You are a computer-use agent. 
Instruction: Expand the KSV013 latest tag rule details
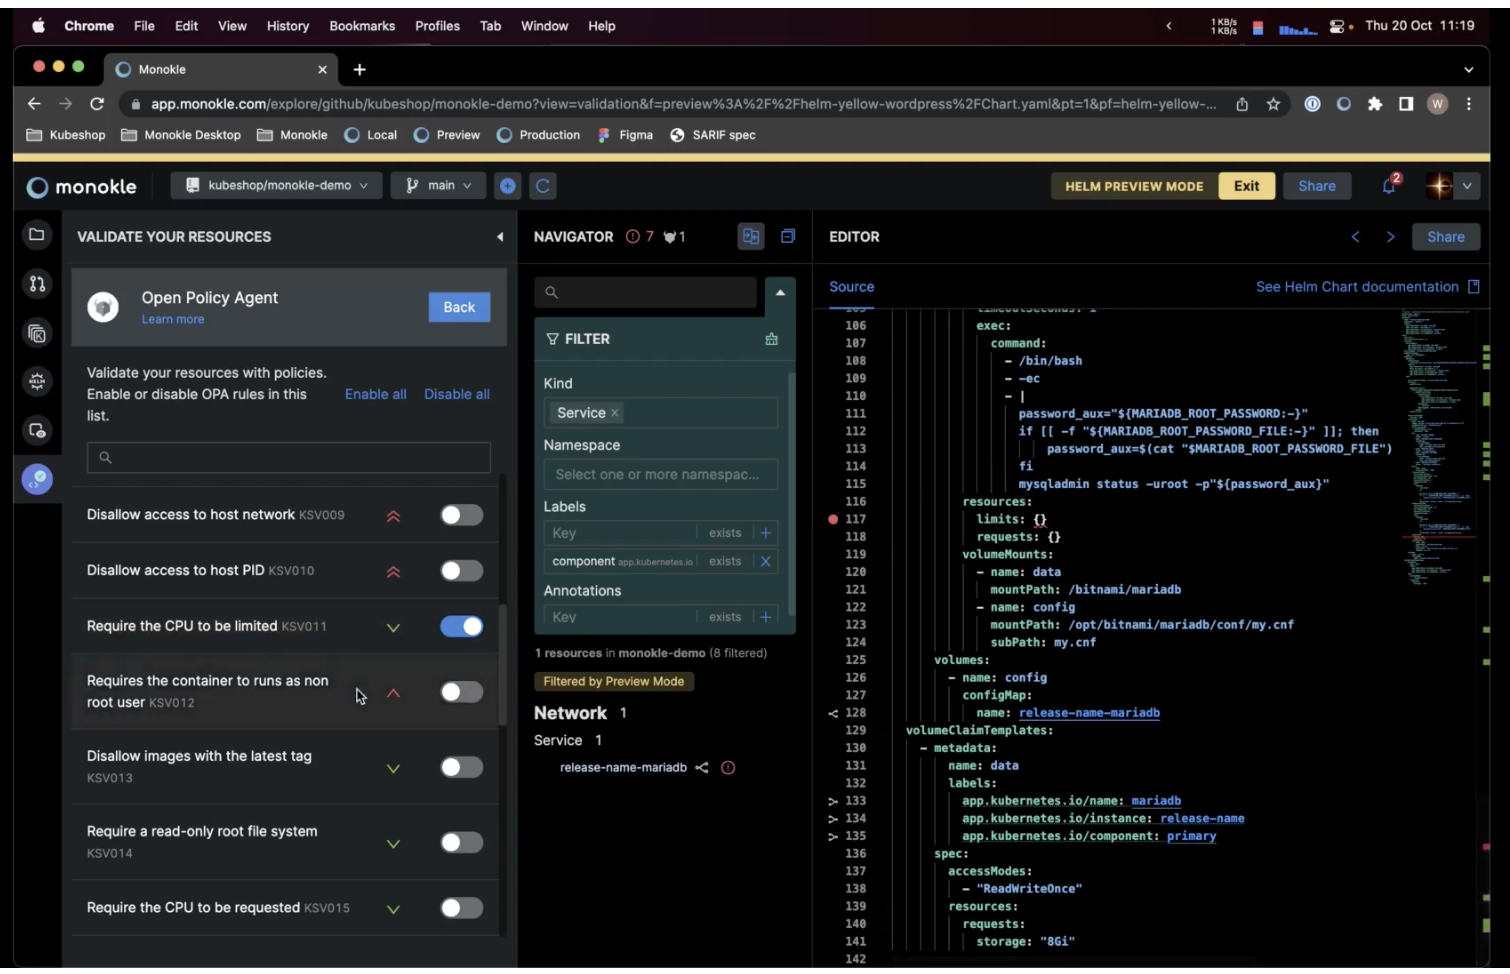tap(393, 769)
